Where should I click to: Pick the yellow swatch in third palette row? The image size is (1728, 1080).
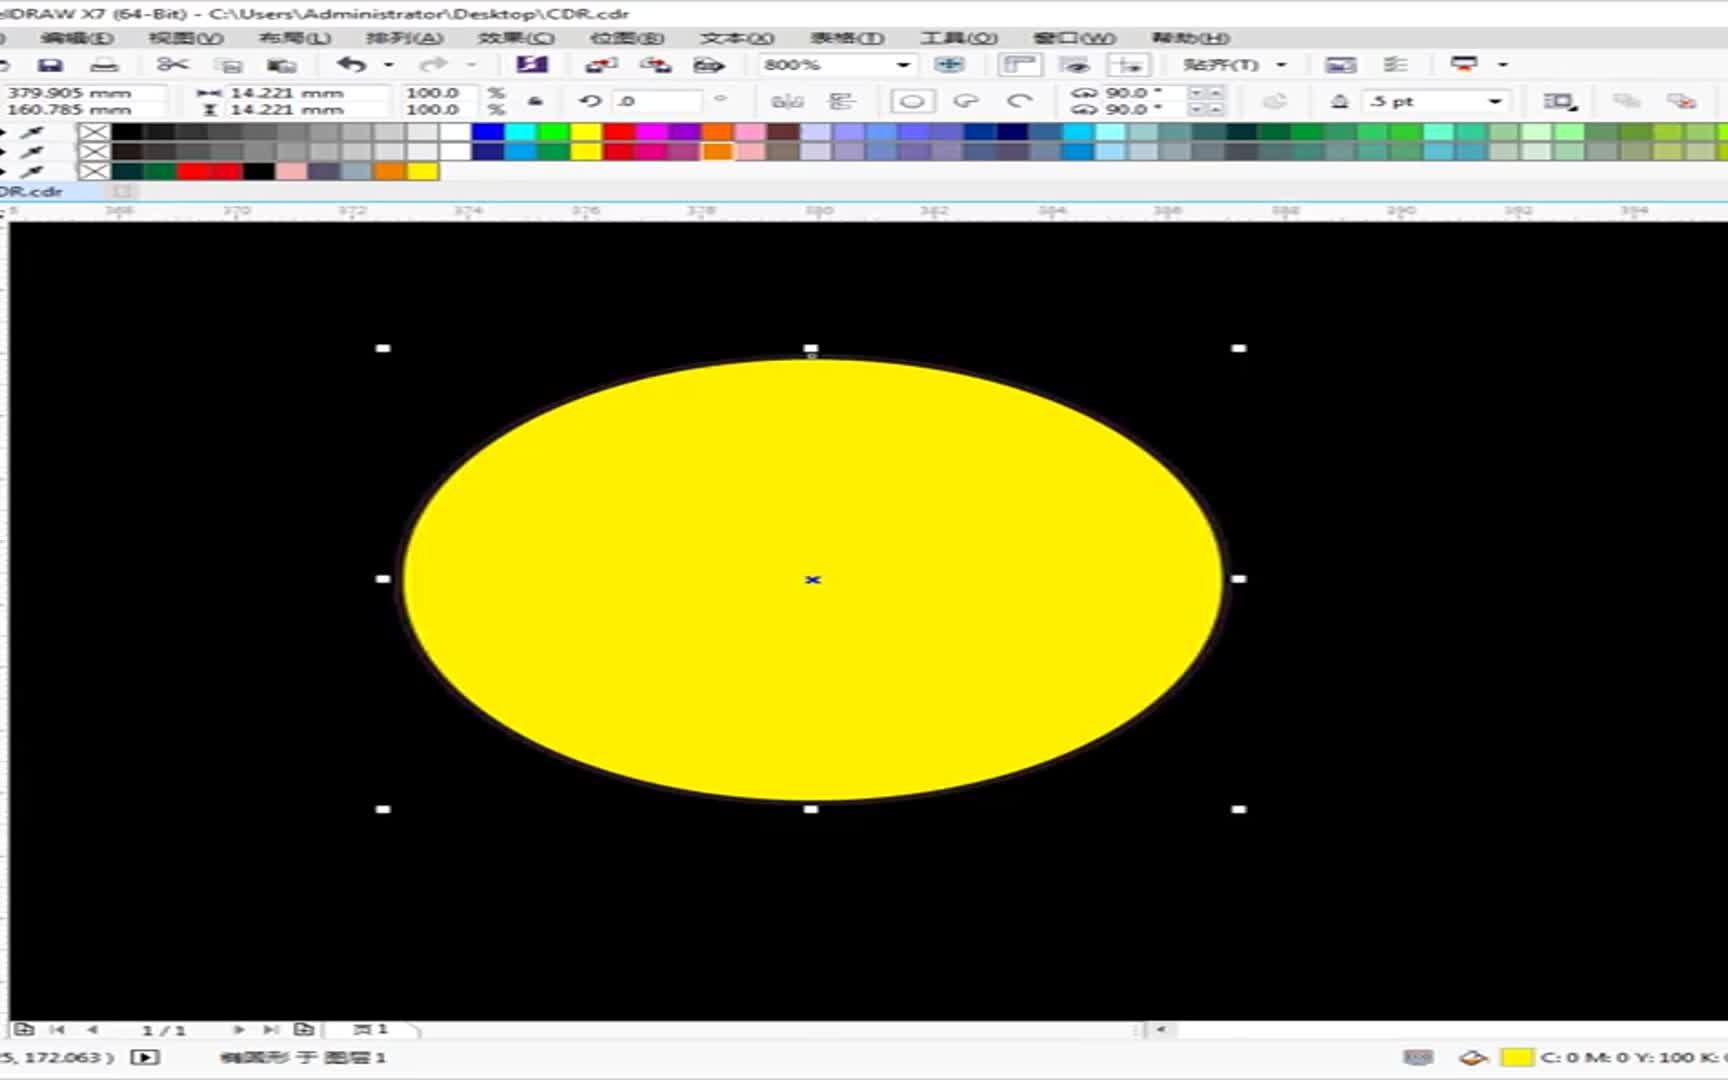(423, 171)
